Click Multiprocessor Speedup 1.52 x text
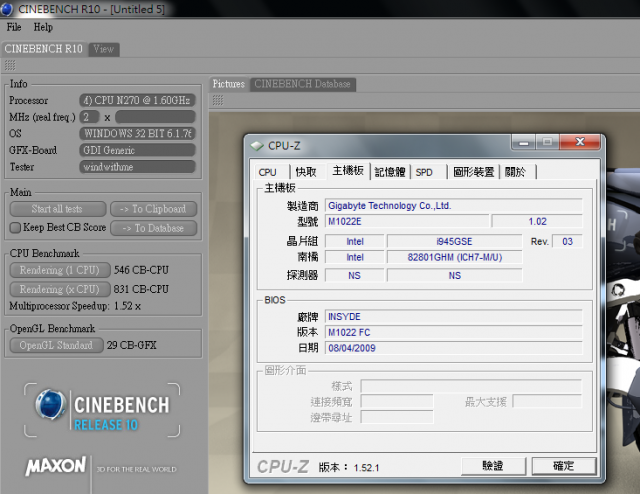Screen dimensions: 640x494 [75, 306]
